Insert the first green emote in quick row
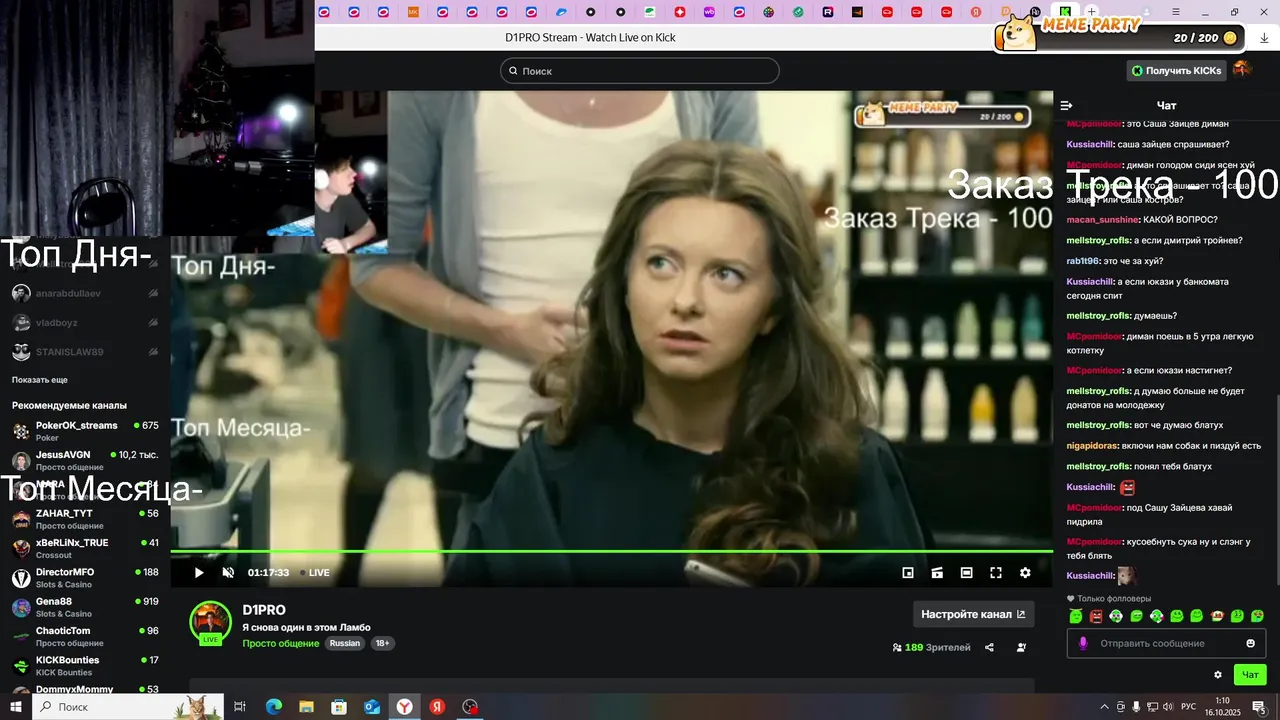The width and height of the screenshot is (1280, 720). tap(1076, 616)
